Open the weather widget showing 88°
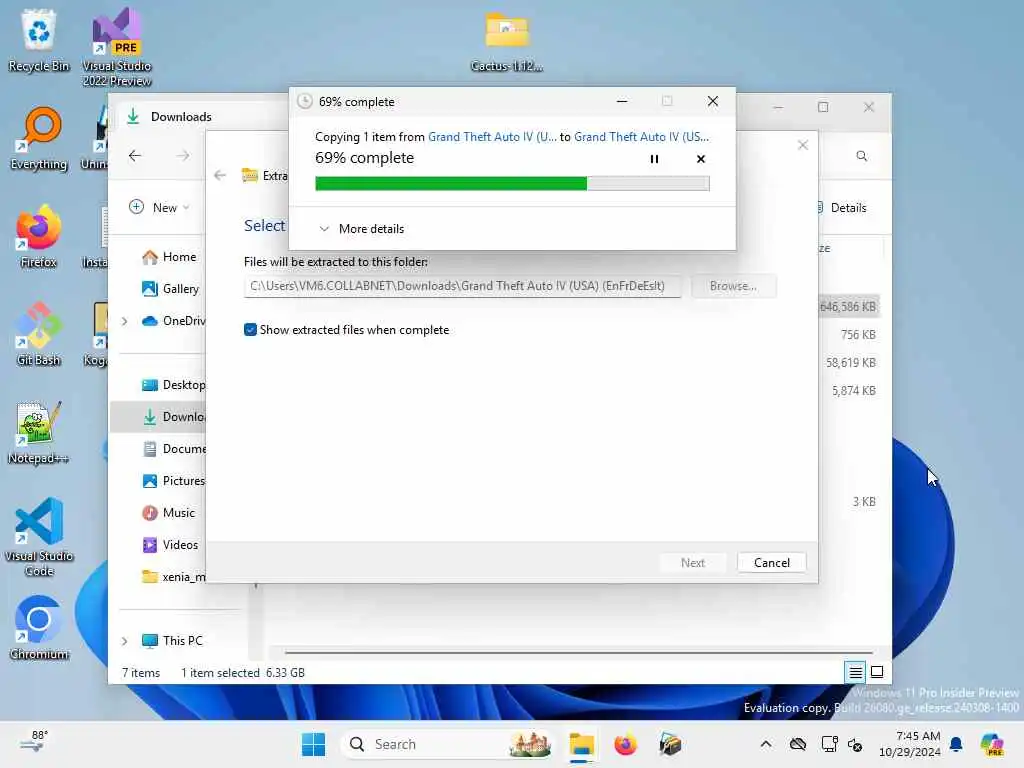 pyautogui.click(x=34, y=742)
